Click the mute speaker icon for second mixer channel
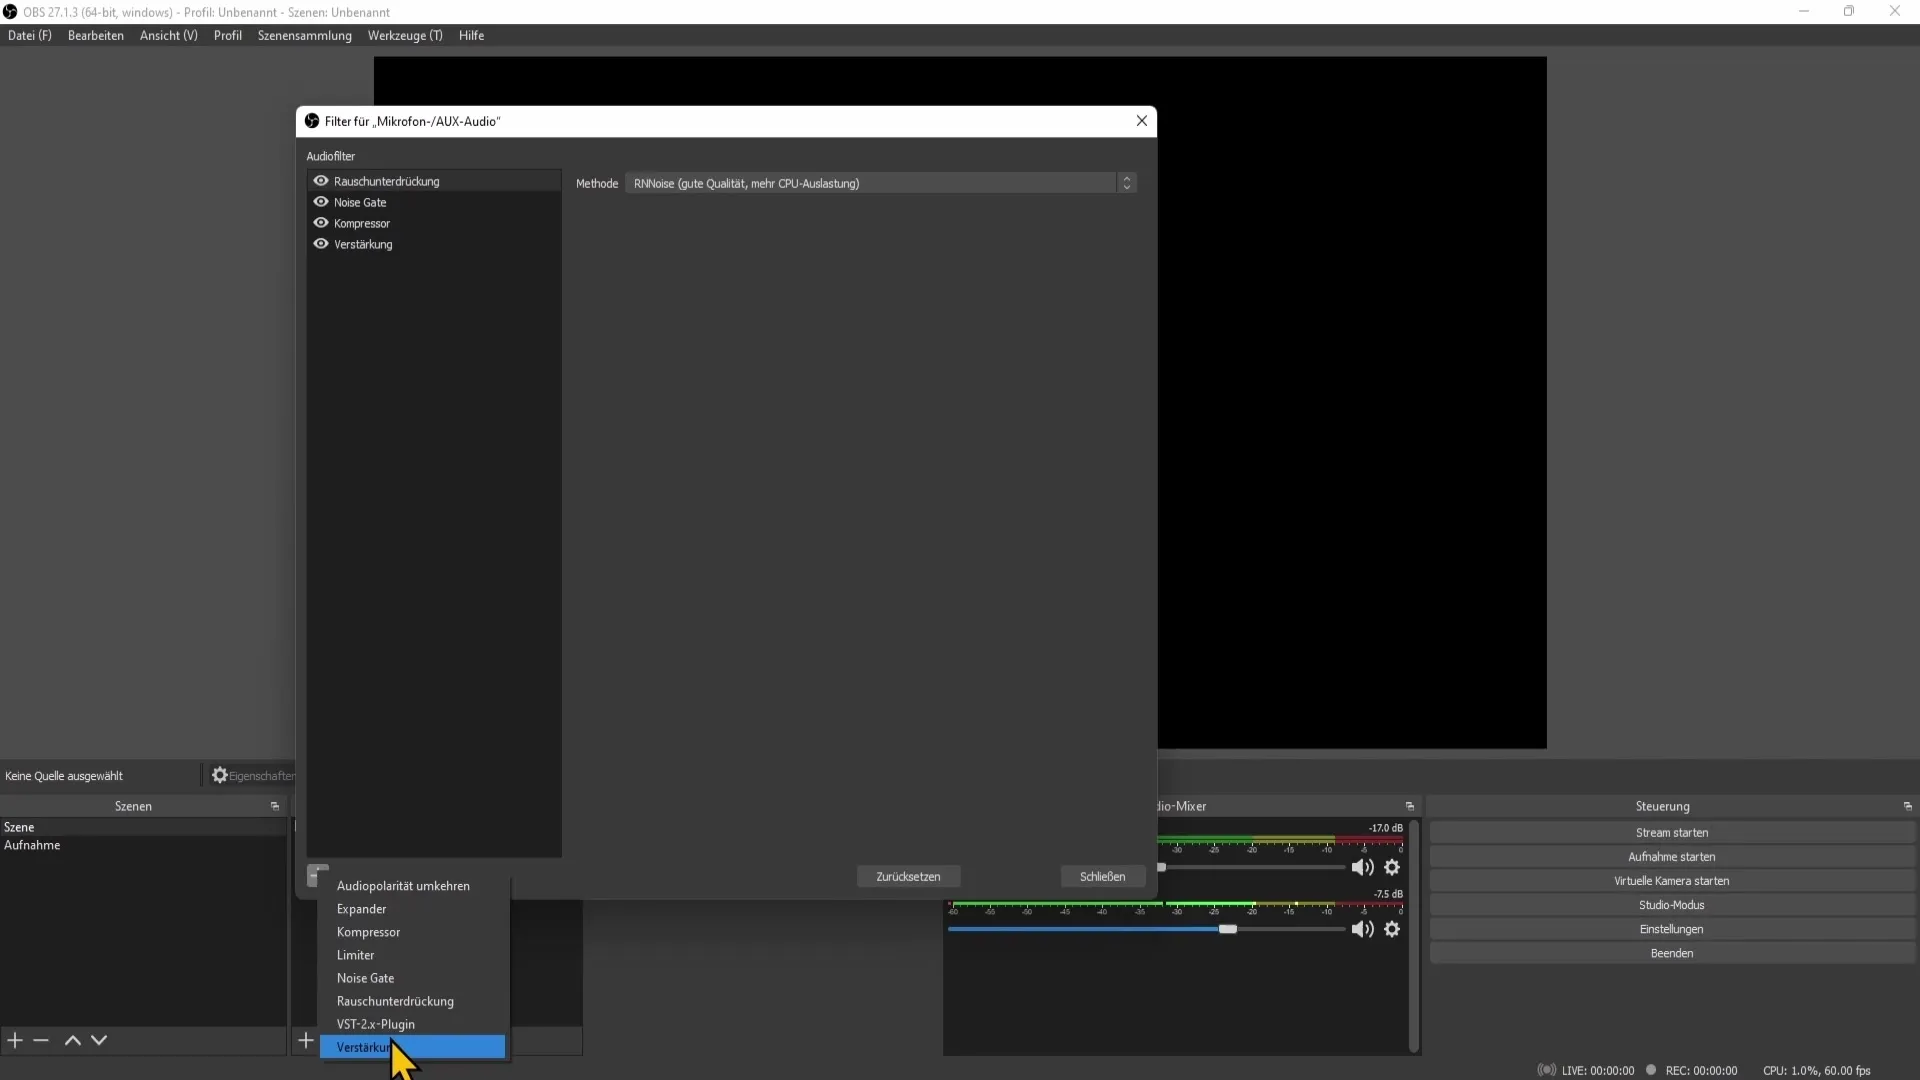The width and height of the screenshot is (1920, 1080). 1362,928
